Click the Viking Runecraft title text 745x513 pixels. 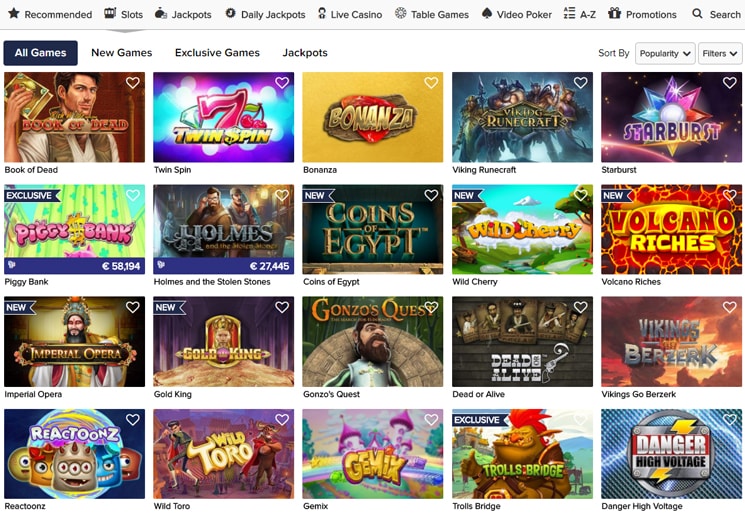484,170
